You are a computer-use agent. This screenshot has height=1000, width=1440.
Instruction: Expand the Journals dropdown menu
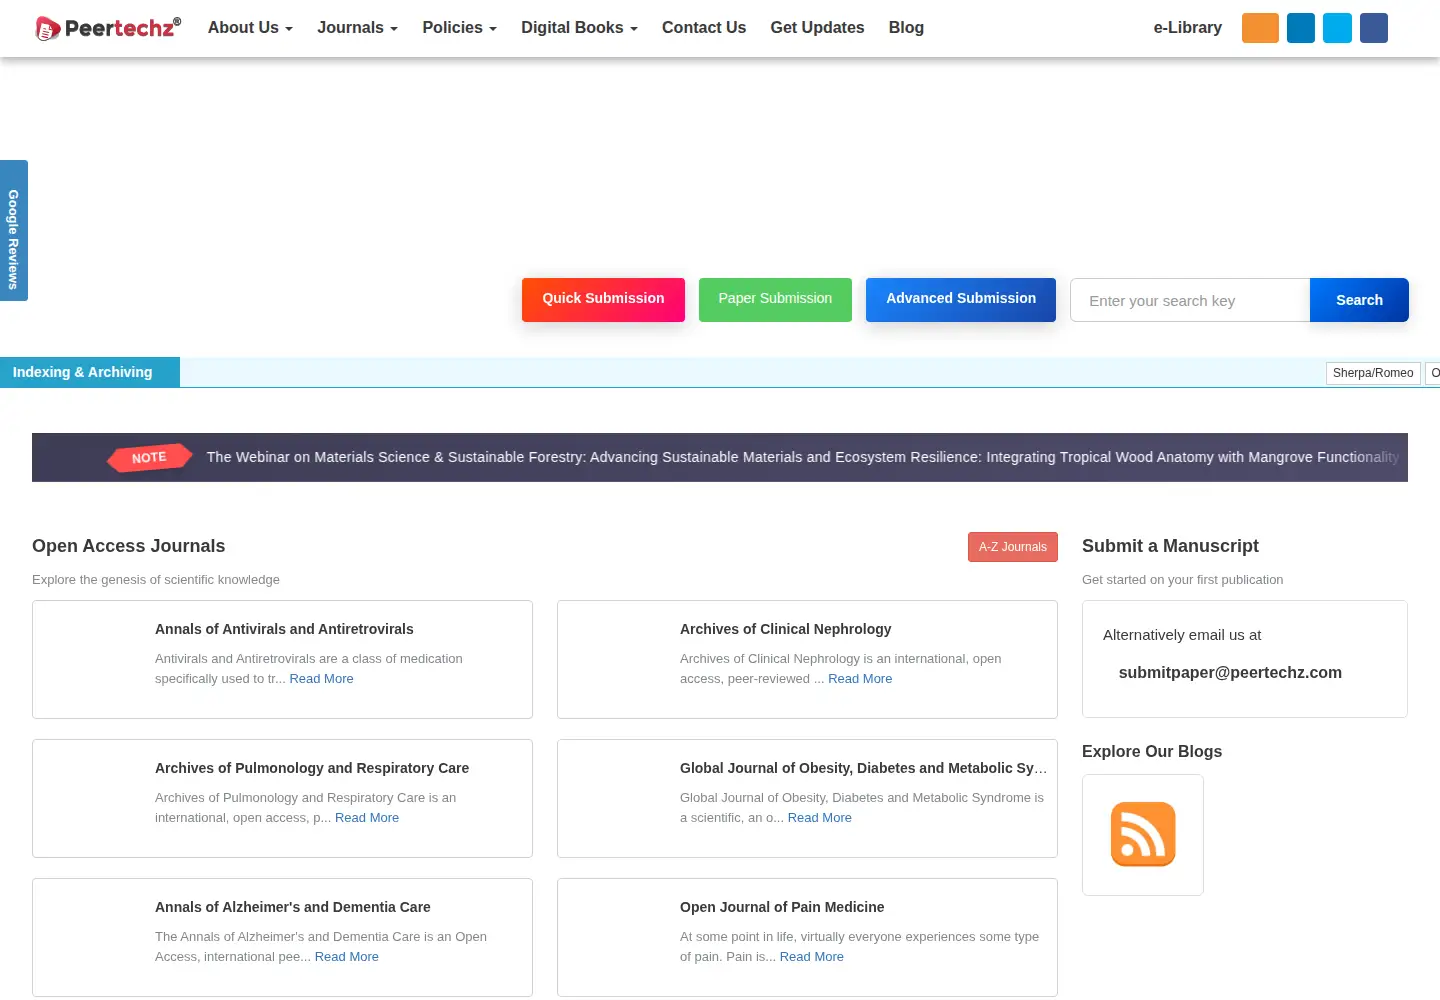[357, 28]
